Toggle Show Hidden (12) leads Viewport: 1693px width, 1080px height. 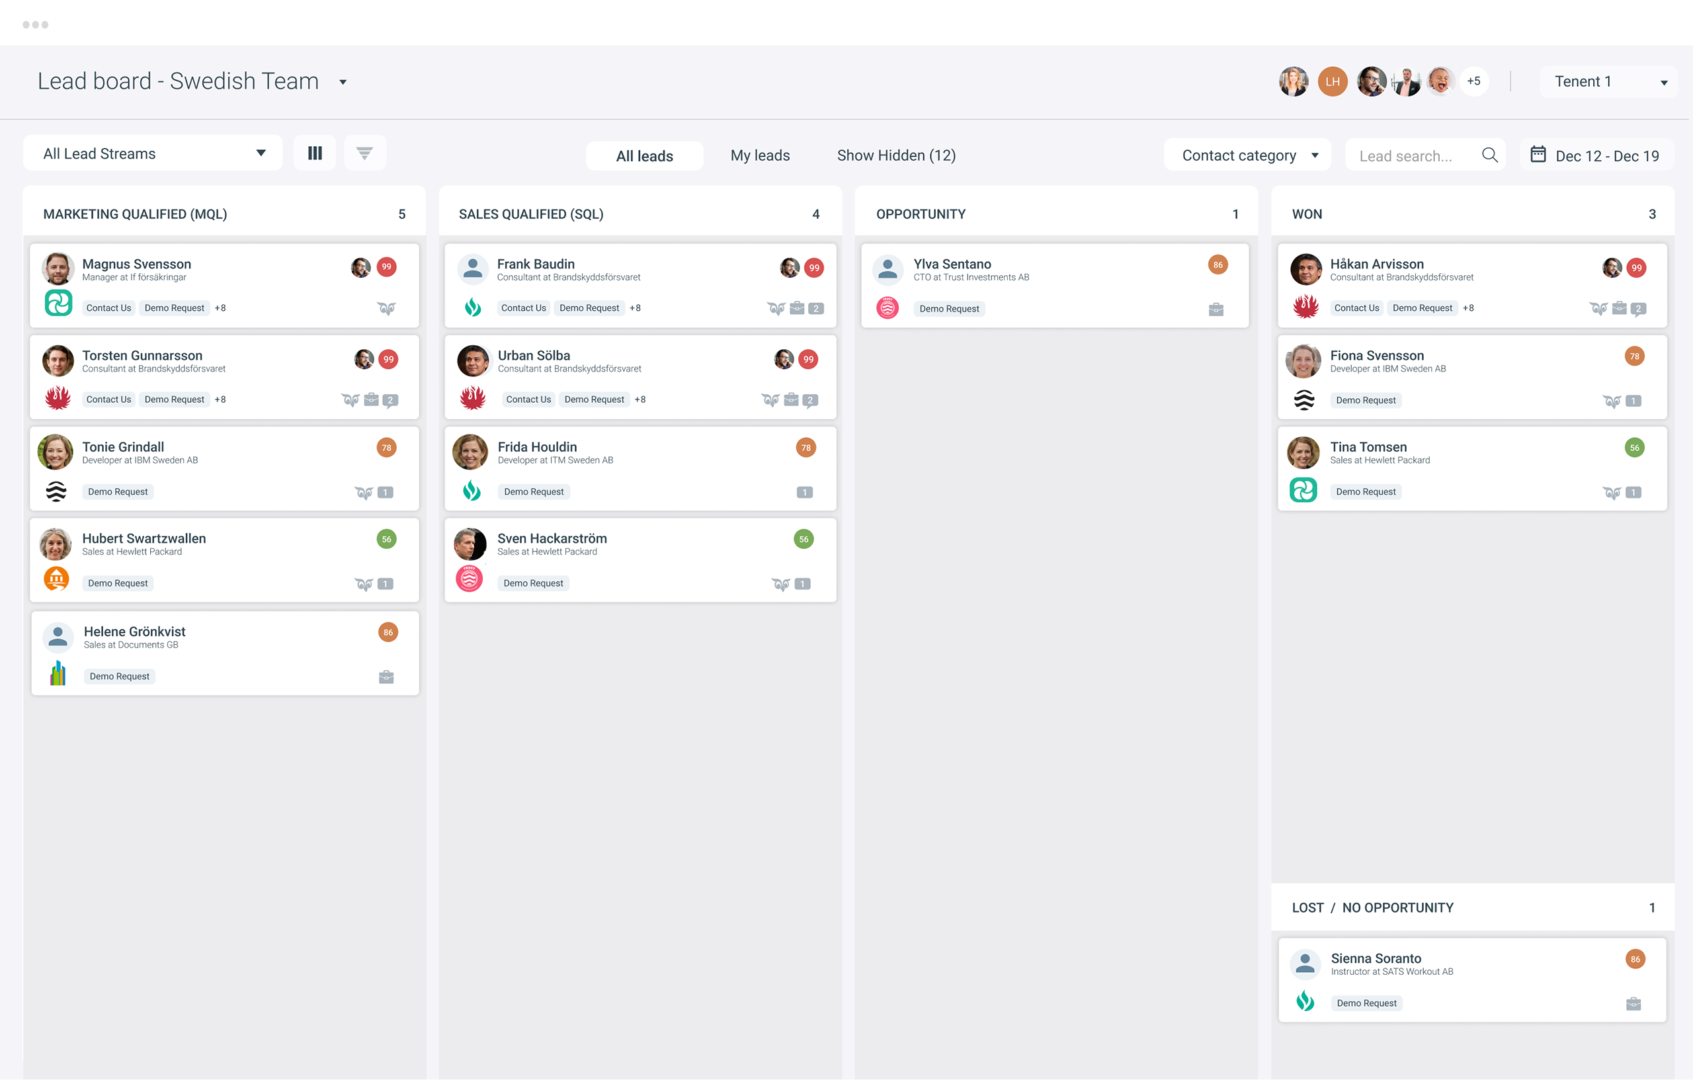coord(896,155)
